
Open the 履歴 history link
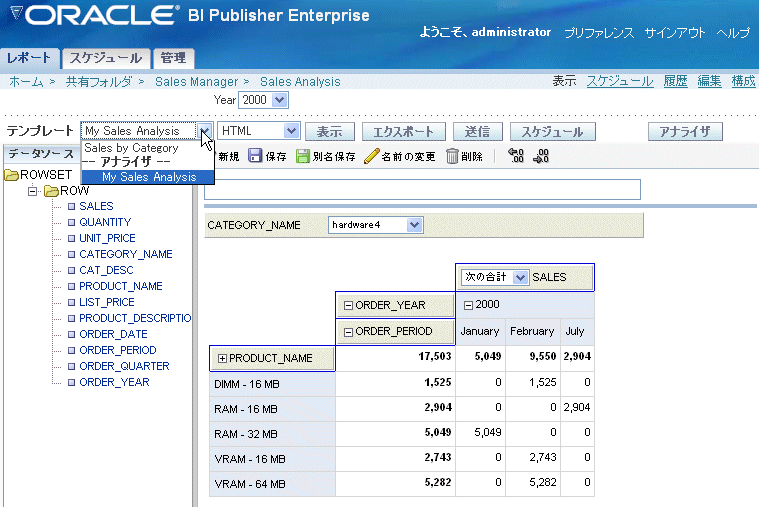675,81
